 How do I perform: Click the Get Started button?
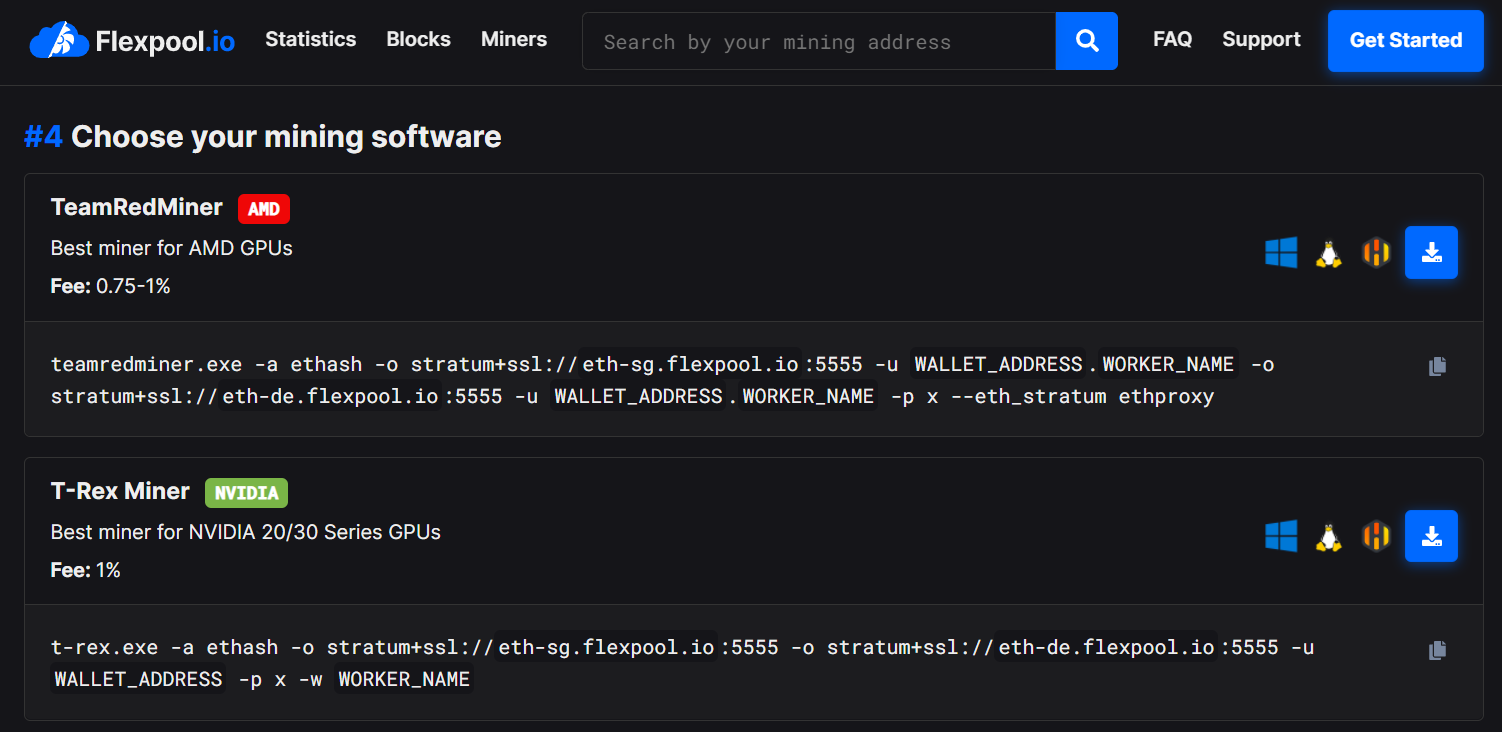pyautogui.click(x=1405, y=41)
